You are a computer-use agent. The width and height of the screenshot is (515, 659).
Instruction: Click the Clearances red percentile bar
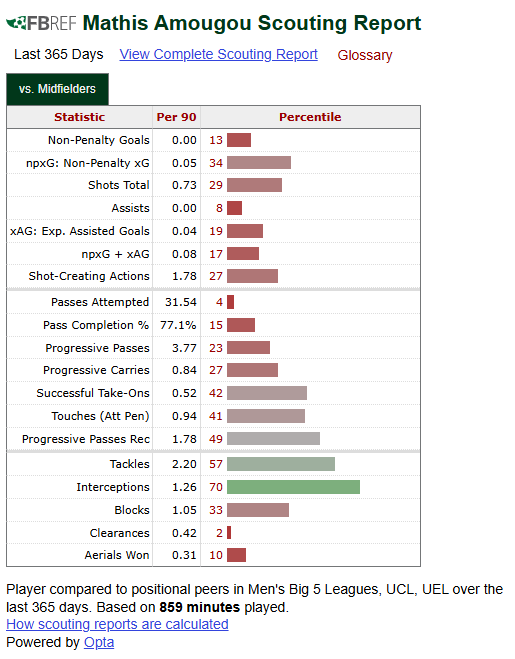point(229,533)
